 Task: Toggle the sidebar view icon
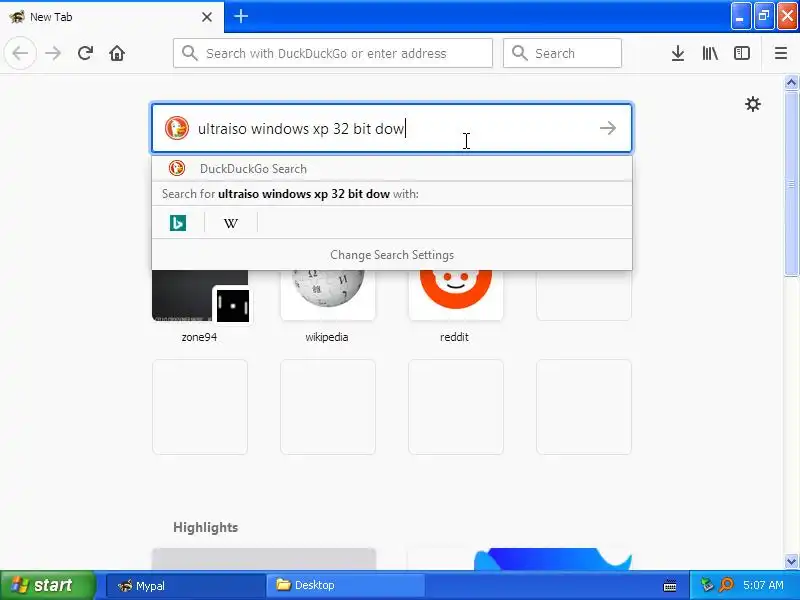pyautogui.click(x=741, y=53)
